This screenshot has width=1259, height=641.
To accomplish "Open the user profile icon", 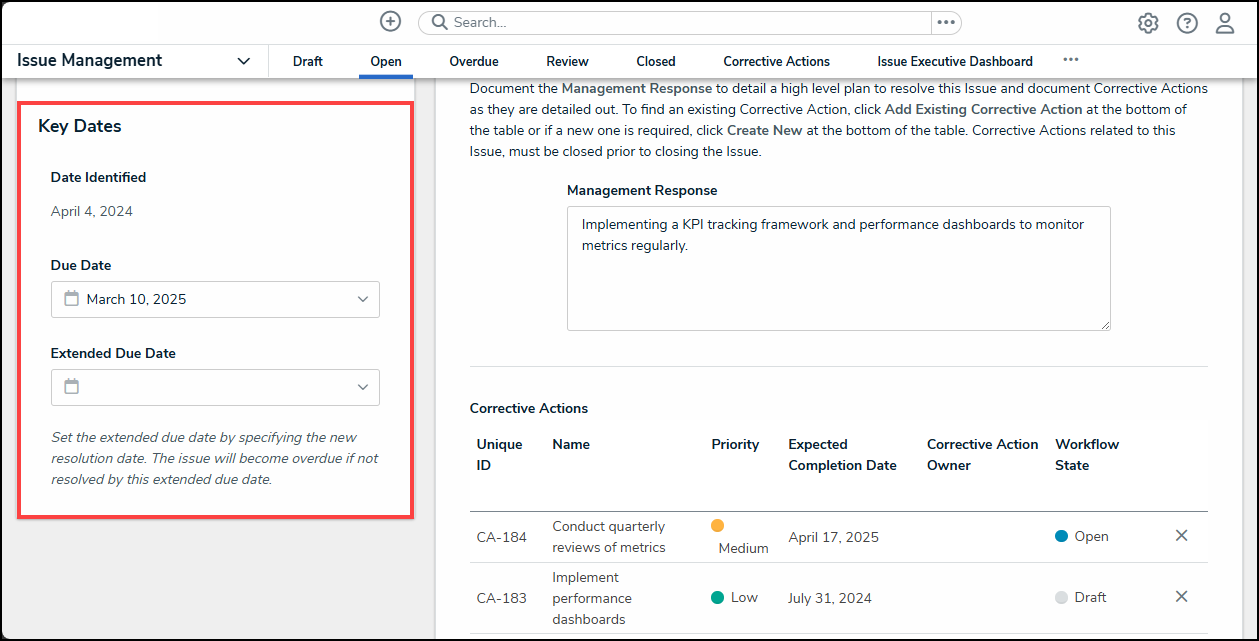I will 1225,23.
